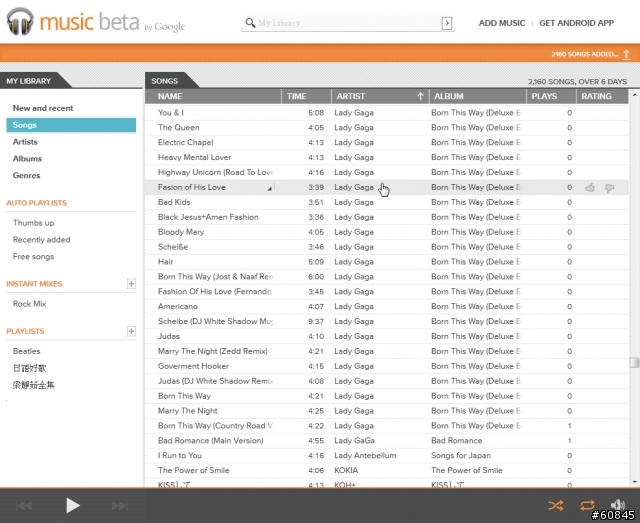Open Artists view

click(25, 142)
